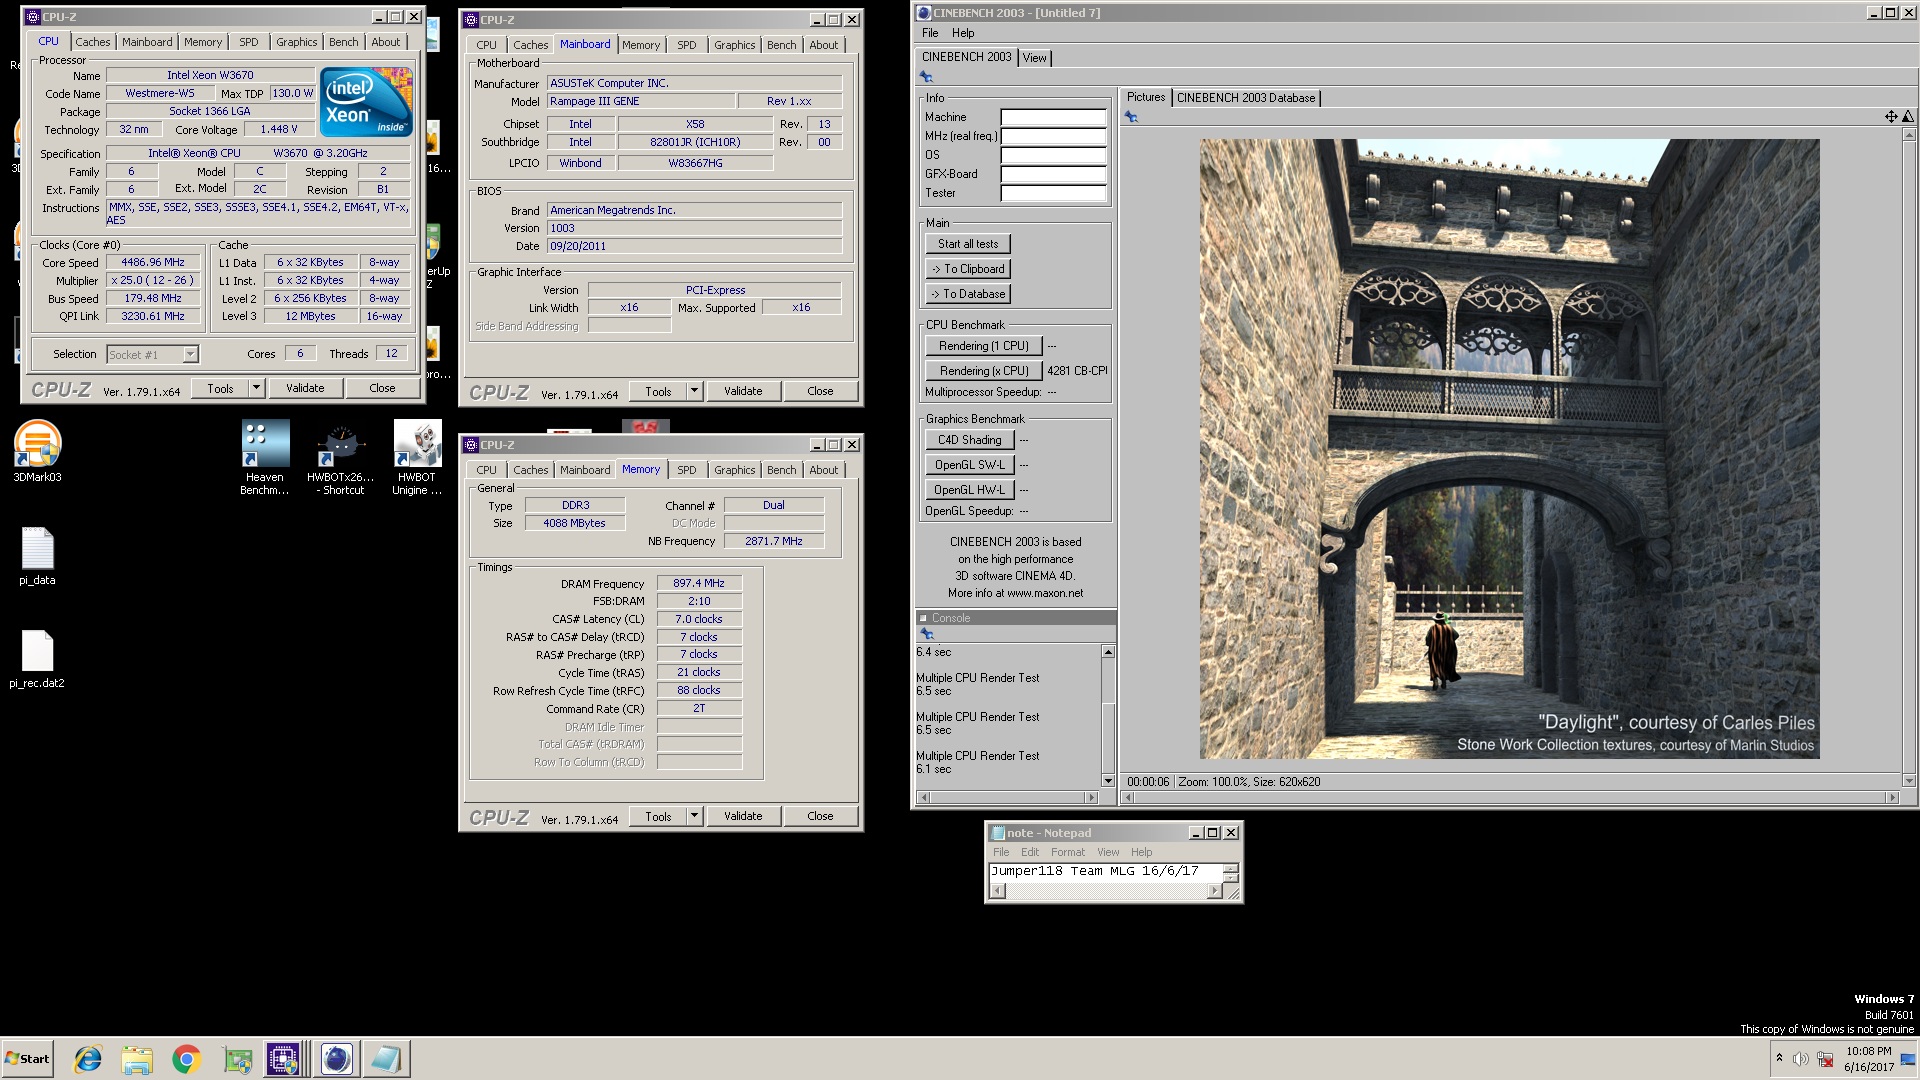Open Internet Explorer from the taskbar
This screenshot has width=1920, height=1080.
pyautogui.click(x=88, y=1059)
